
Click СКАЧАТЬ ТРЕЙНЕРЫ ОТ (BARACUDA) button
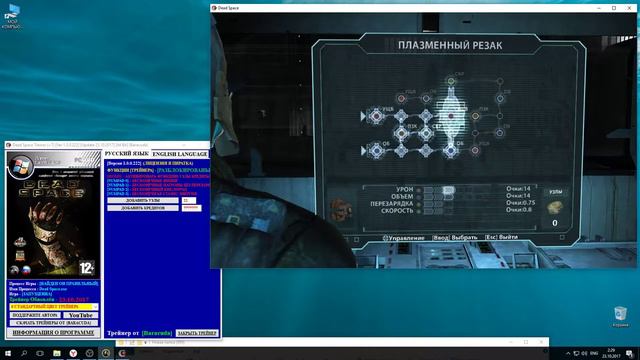coord(54,323)
